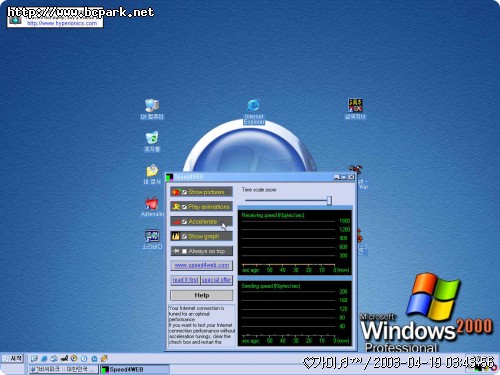
Task: Click the round clock quick launch icon
Action: (x=84, y=359)
